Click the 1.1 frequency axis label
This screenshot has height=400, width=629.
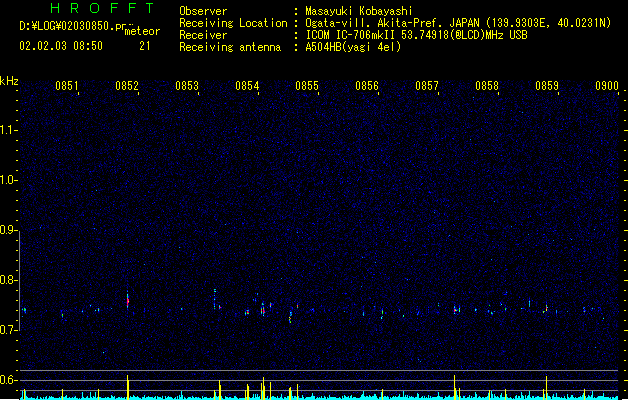point(8,130)
